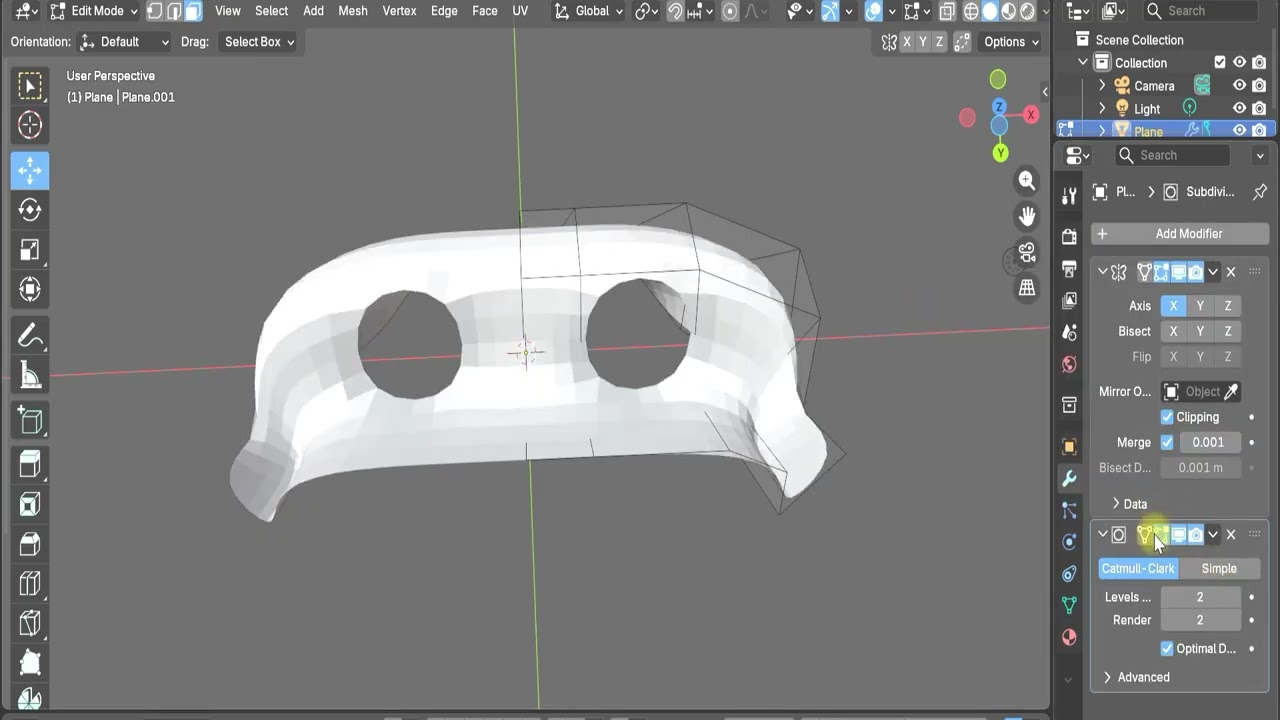1280x720 pixels.
Task: Toggle proportional editing in header
Action: pos(730,11)
